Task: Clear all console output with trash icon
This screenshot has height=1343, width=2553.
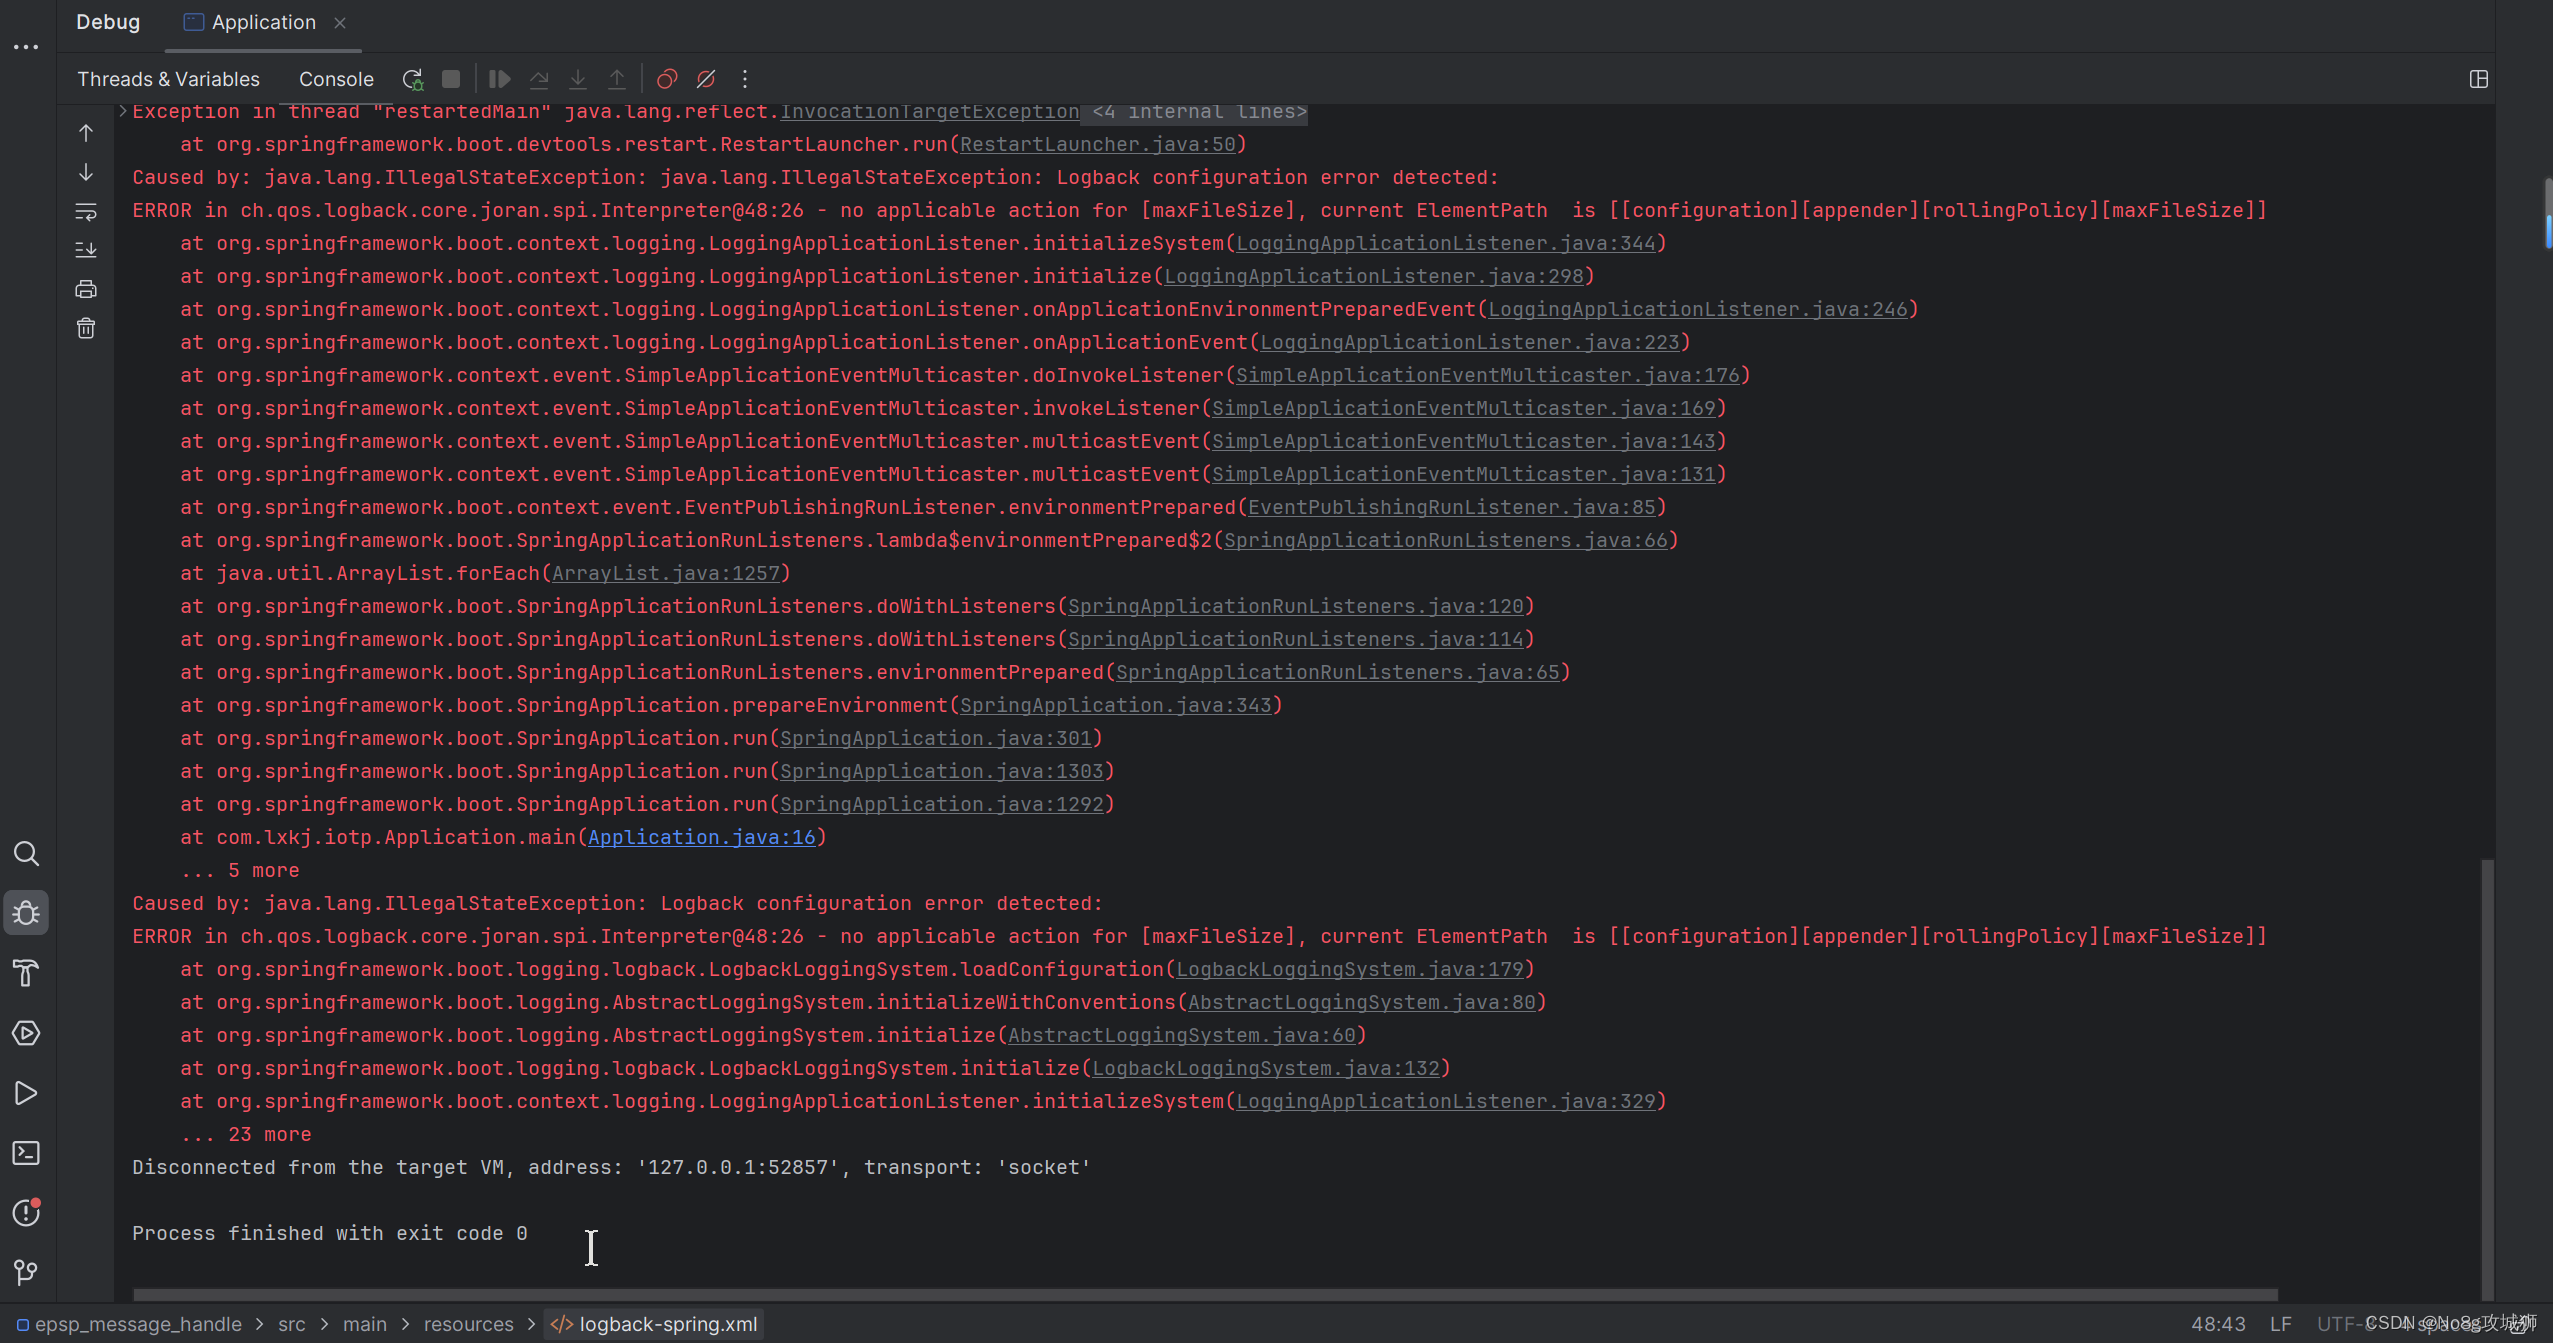Action: [86, 327]
